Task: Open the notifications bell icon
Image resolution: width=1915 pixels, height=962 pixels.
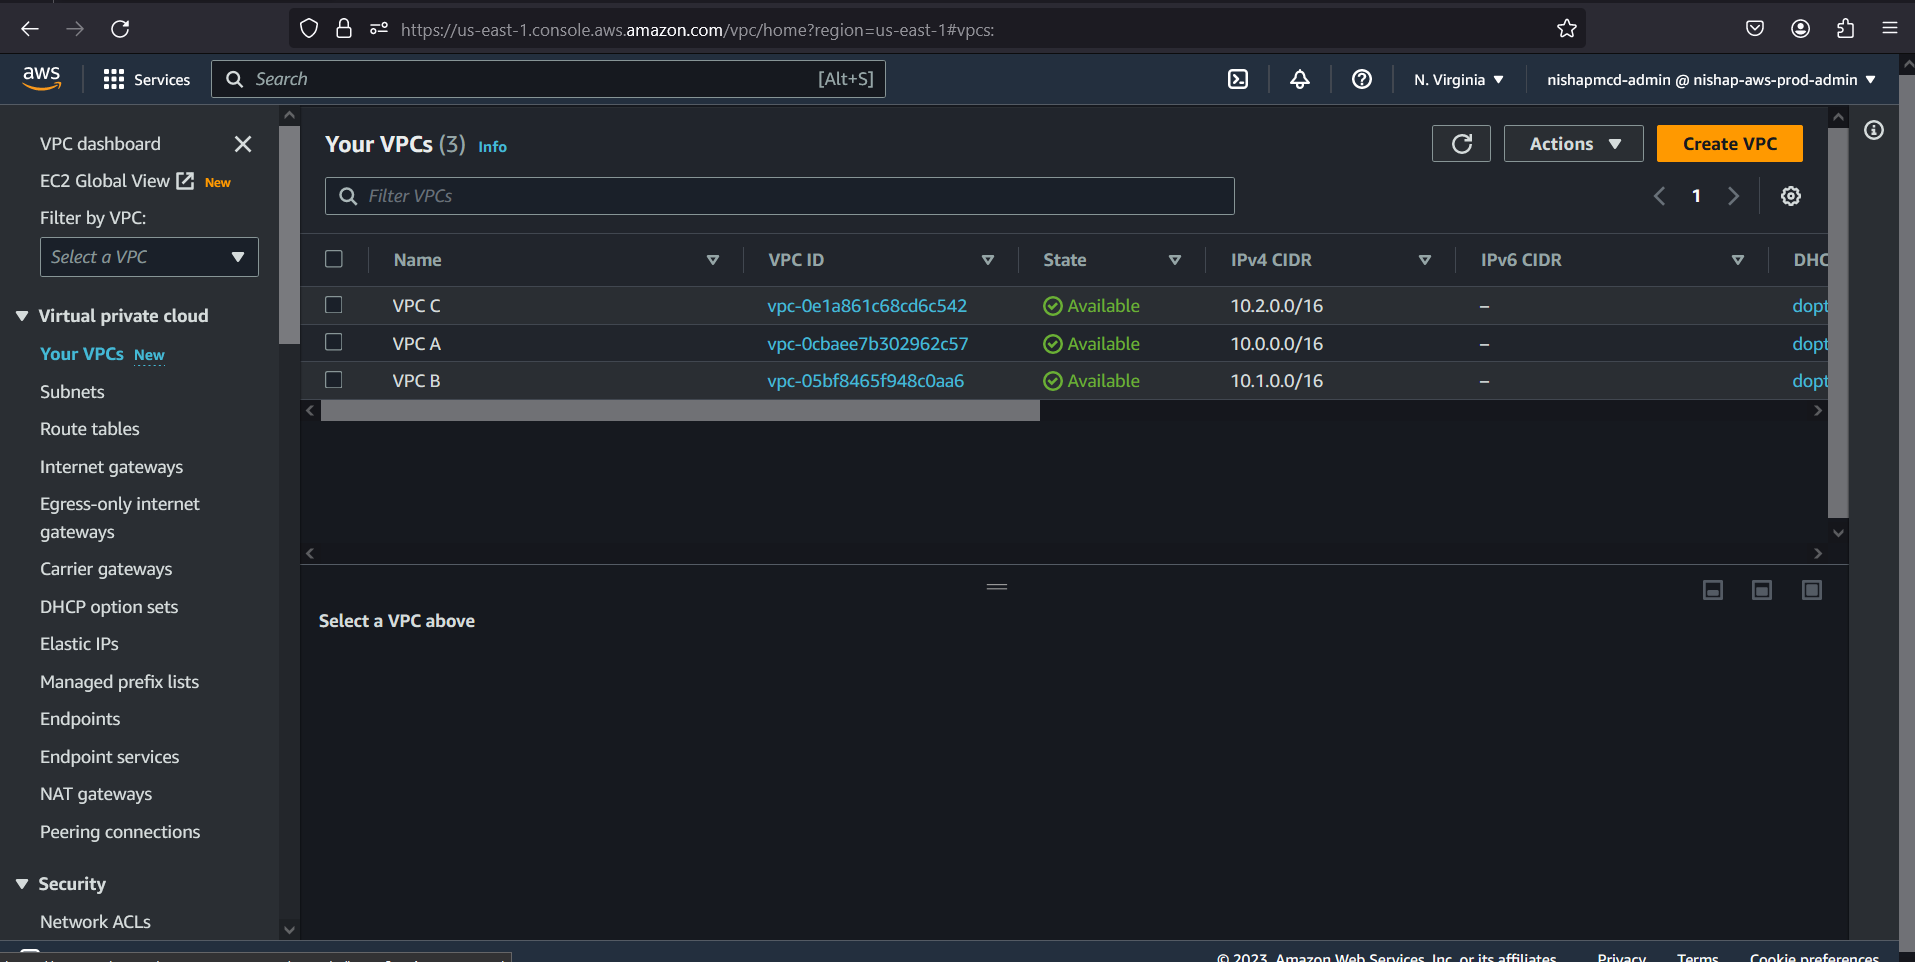Action: [1300, 80]
